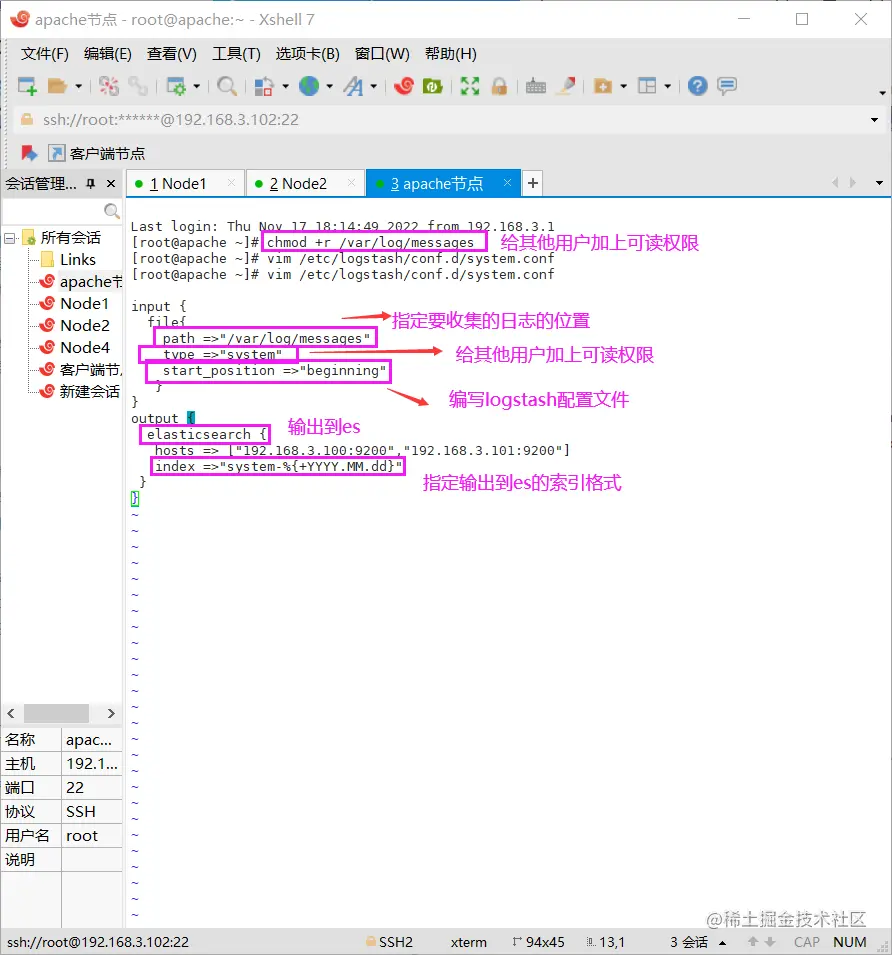Toggle full screen with green arrows icon
The width and height of the screenshot is (892, 955).
[x=469, y=86]
